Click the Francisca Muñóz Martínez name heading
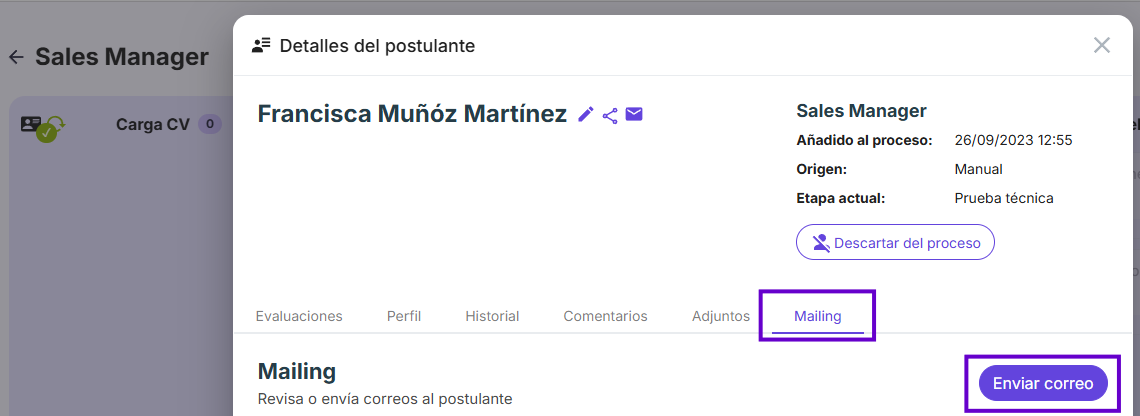Image resolution: width=1140 pixels, height=416 pixels. tap(412, 114)
